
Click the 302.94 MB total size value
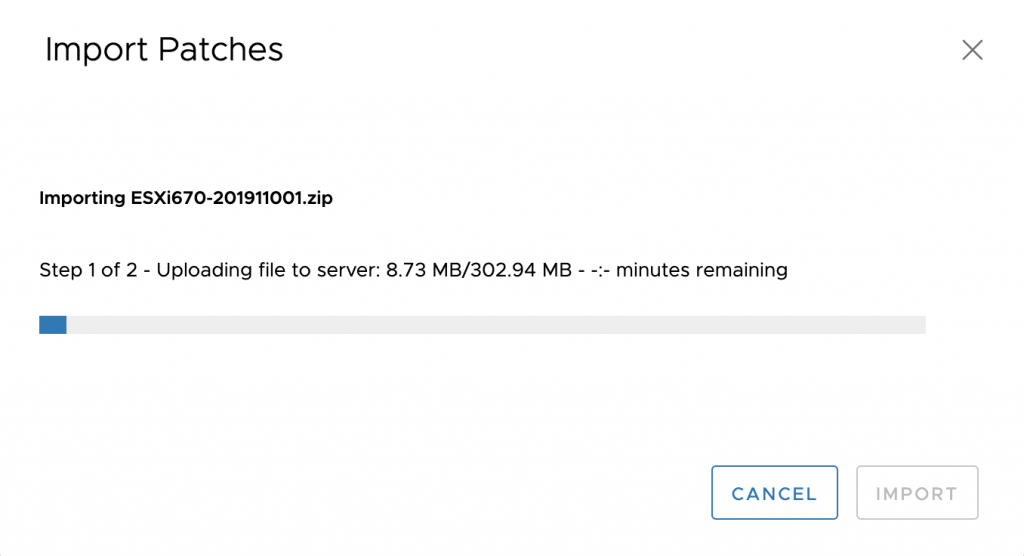[x=521, y=270]
